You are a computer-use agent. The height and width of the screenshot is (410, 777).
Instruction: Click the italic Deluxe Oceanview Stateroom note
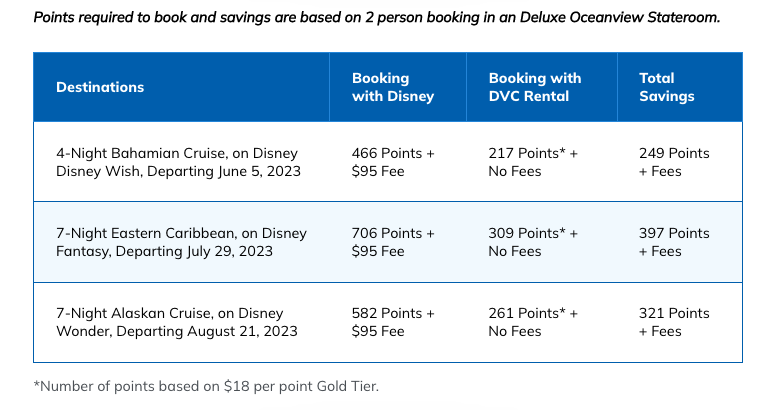(x=377, y=18)
